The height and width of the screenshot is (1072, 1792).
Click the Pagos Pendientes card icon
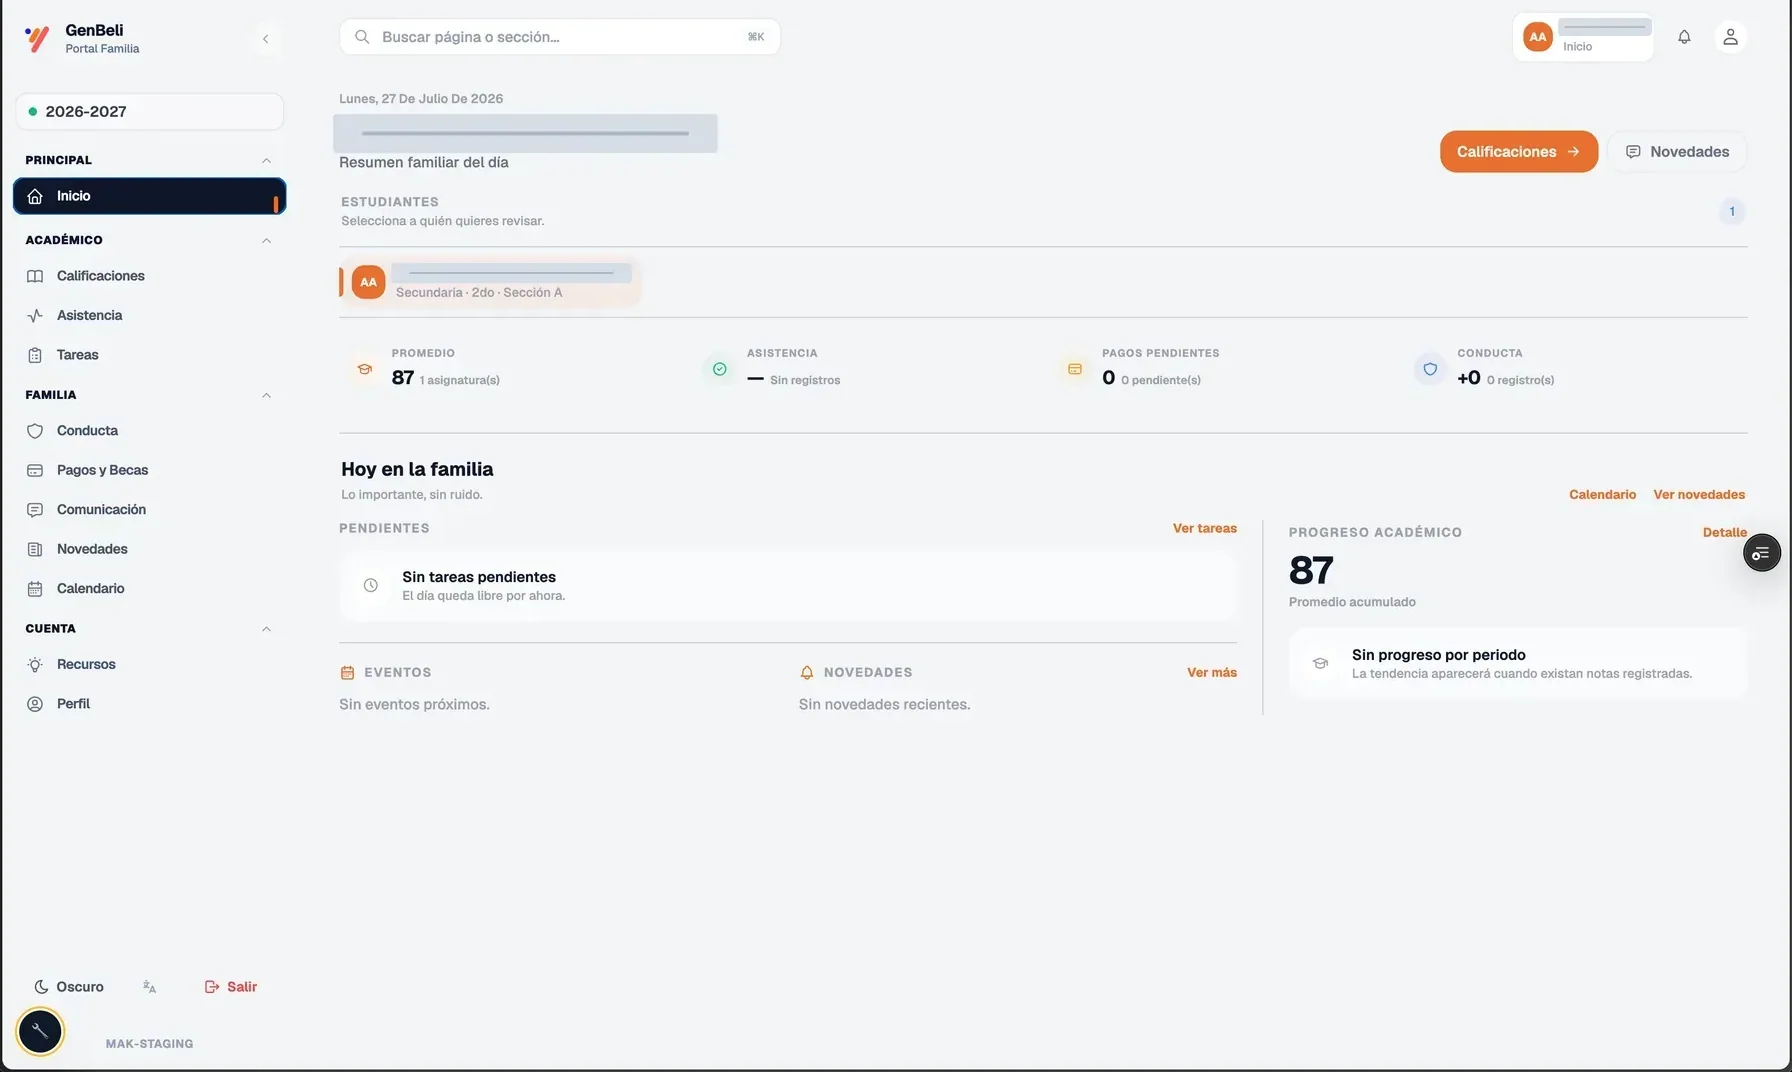point(1075,369)
